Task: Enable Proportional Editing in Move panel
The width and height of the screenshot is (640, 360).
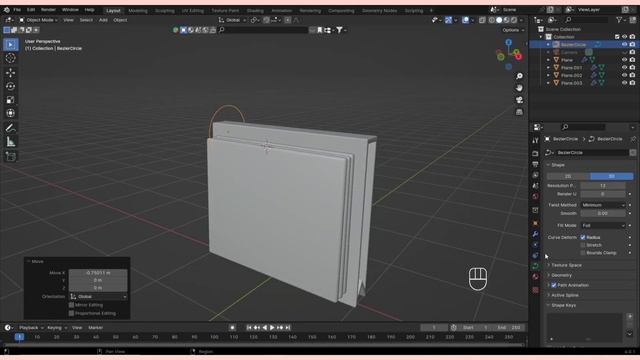Action: point(71,313)
